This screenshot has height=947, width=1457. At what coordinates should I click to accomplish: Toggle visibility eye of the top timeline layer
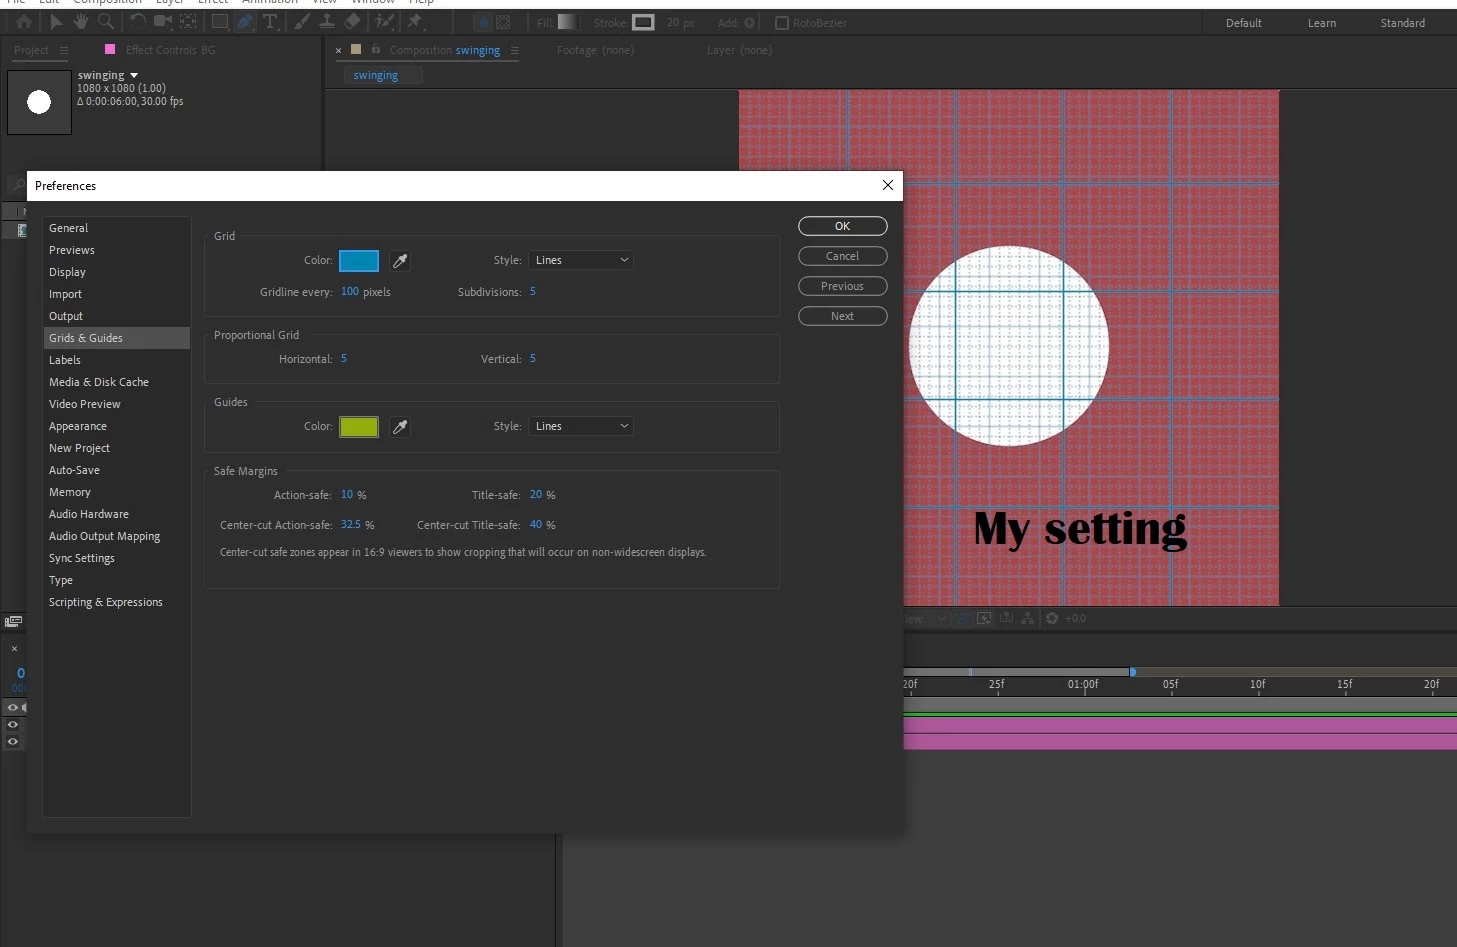(x=13, y=707)
